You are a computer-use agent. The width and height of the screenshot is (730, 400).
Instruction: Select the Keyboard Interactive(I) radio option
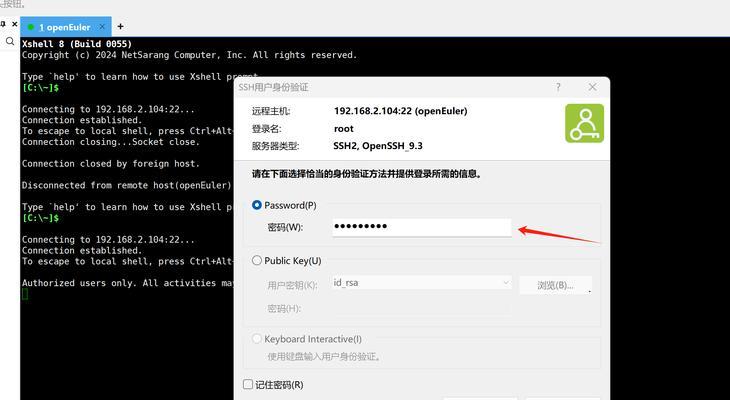pyautogui.click(x=257, y=339)
